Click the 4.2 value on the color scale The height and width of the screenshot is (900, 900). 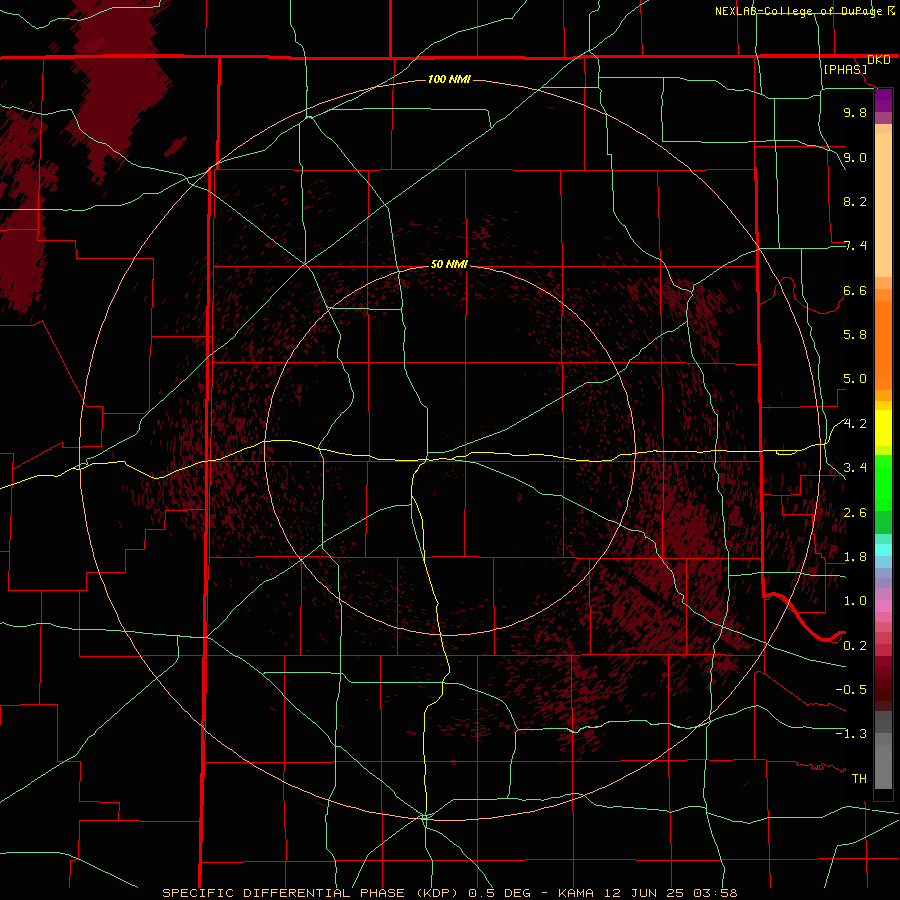click(855, 424)
